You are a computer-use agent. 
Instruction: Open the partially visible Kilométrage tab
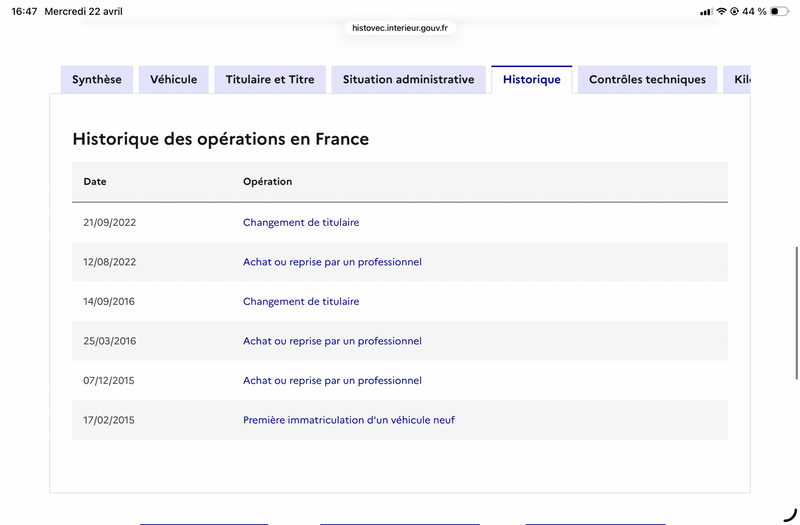point(737,80)
